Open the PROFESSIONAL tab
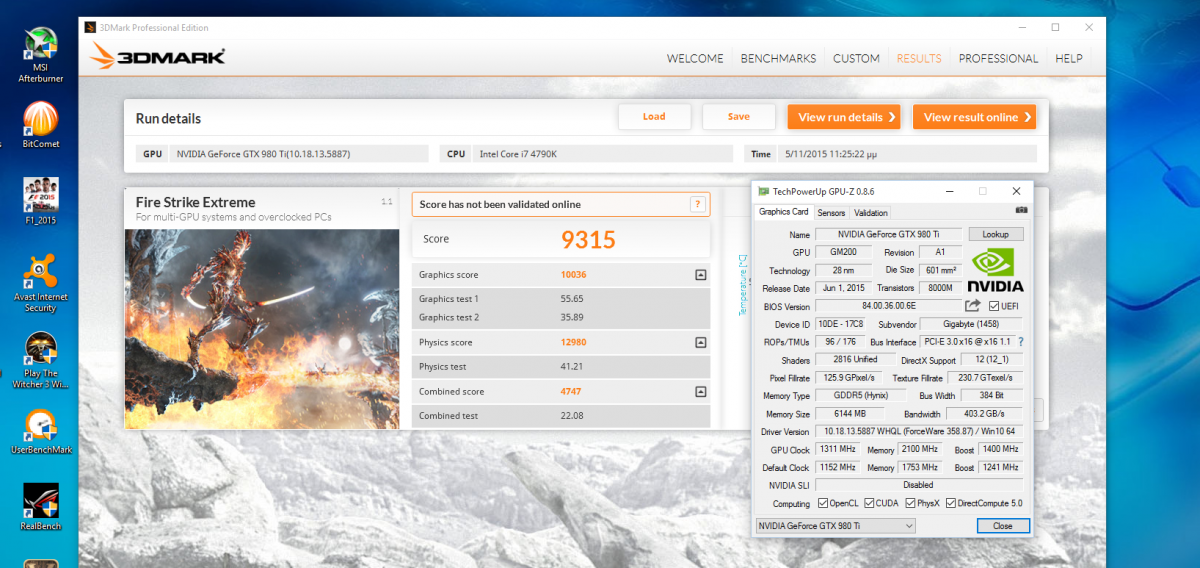The image size is (1200, 568). [x=998, y=58]
